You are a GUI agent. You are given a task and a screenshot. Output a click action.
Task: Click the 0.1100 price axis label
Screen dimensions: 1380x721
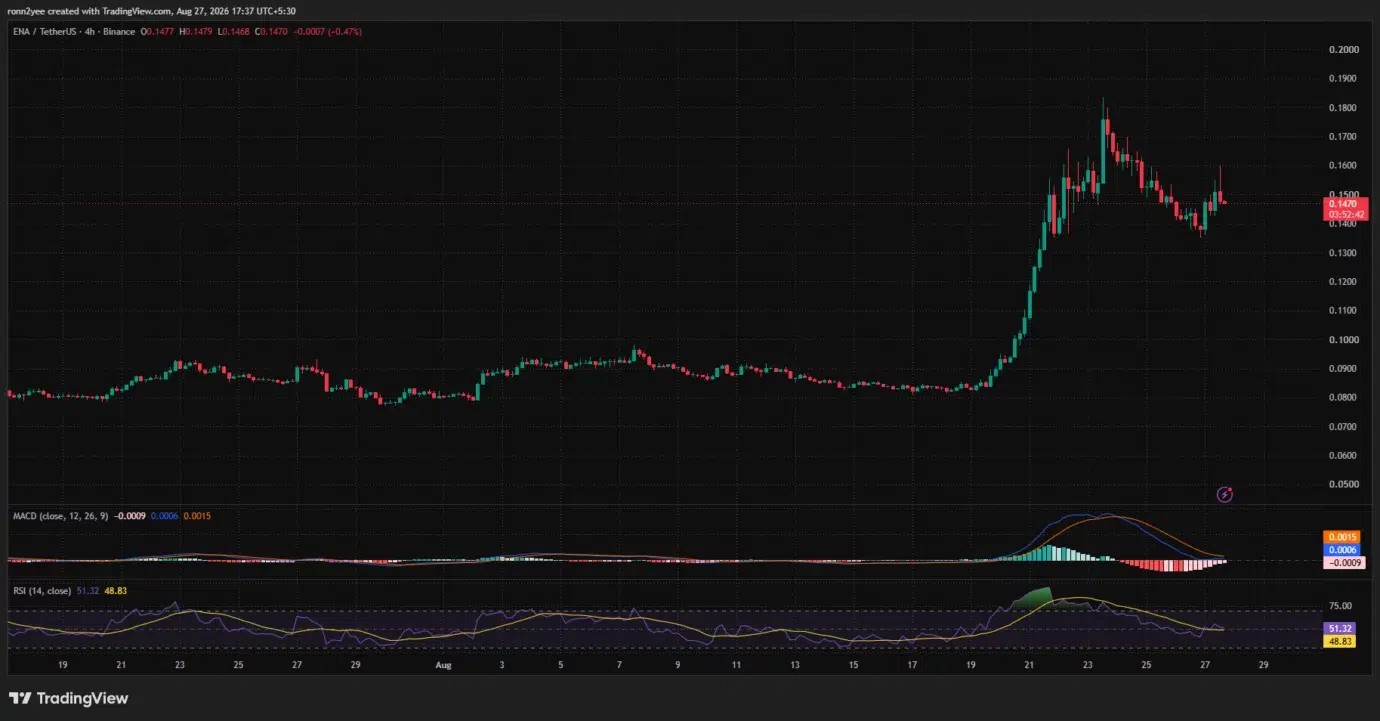pyautogui.click(x=1343, y=311)
